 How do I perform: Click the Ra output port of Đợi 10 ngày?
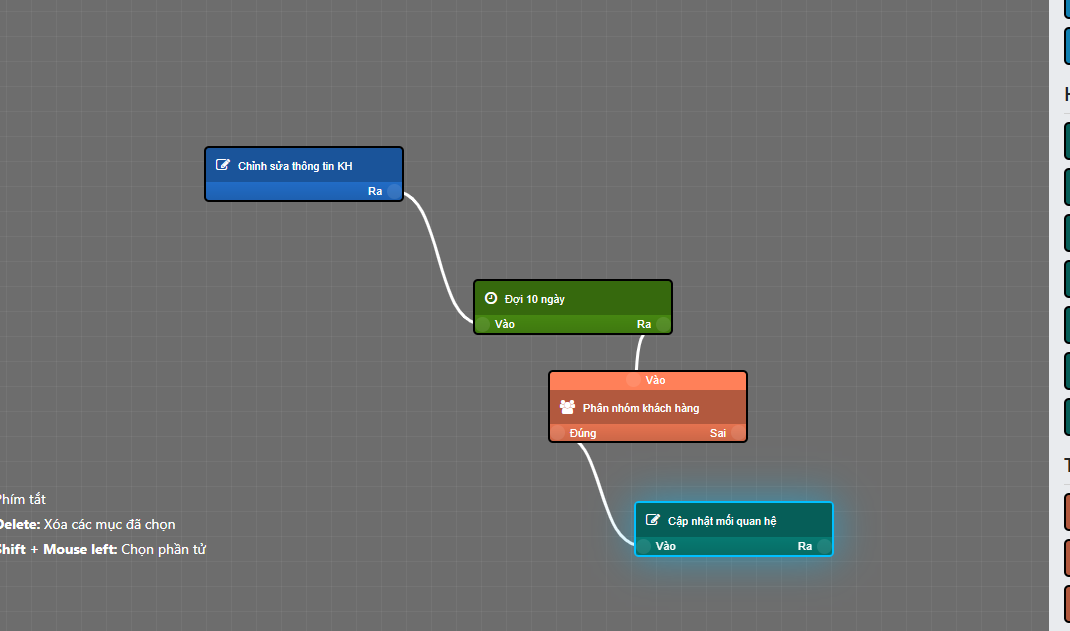(x=662, y=324)
